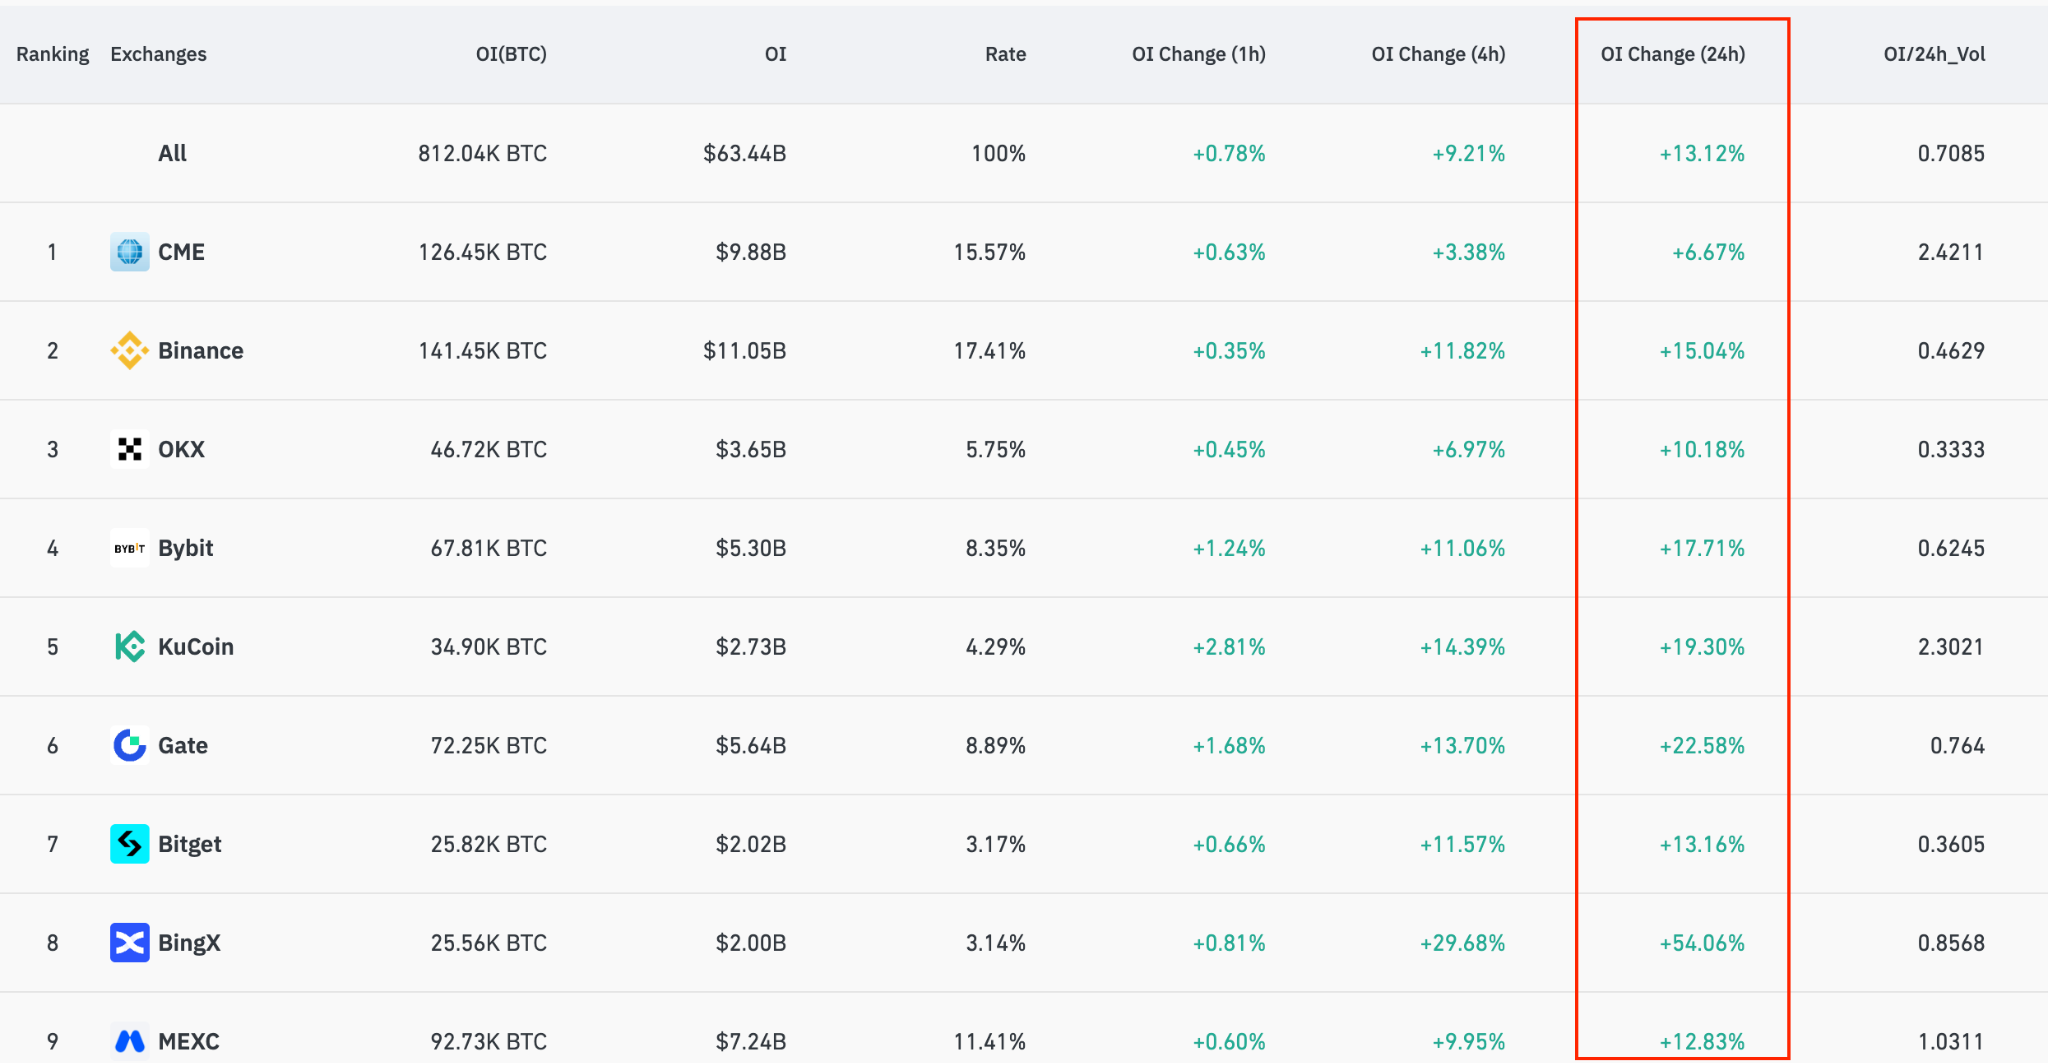
Task: Click the BingX logo icon
Action: click(129, 943)
